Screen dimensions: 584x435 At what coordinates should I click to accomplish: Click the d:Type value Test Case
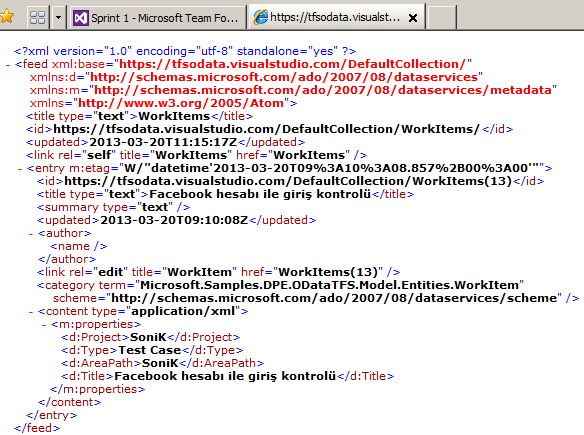pyautogui.click(x=149, y=350)
